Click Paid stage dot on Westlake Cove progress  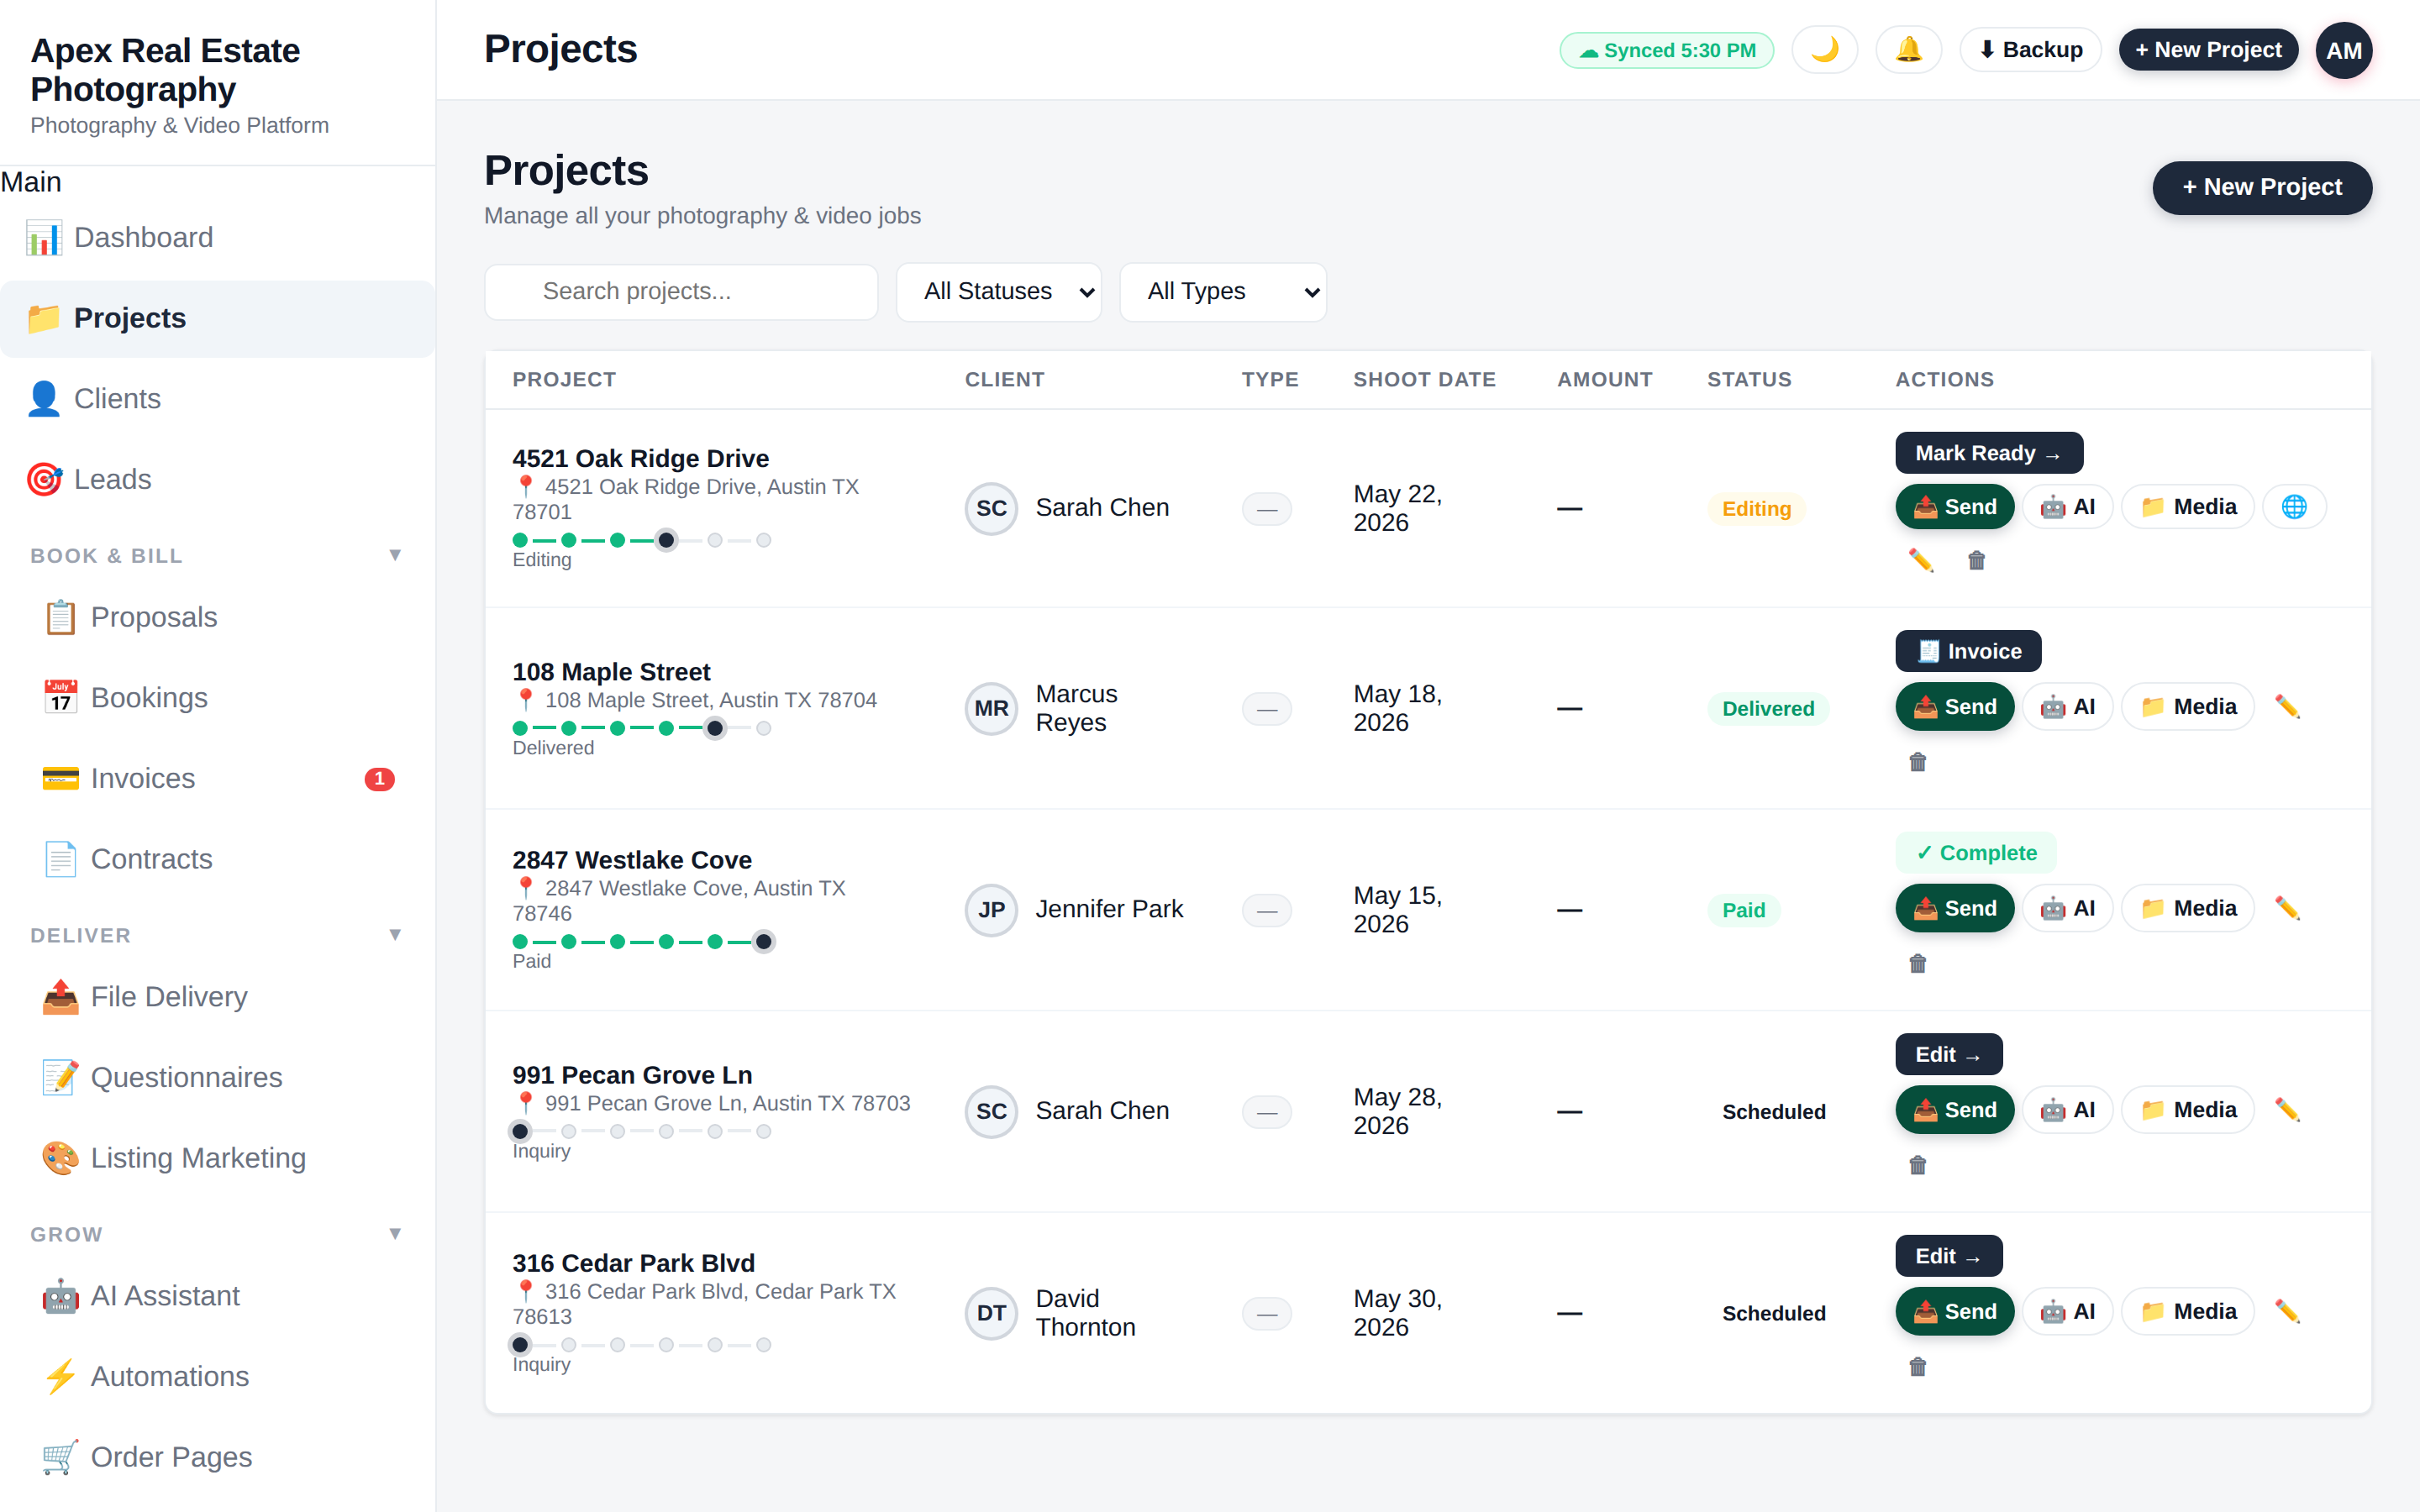click(763, 941)
